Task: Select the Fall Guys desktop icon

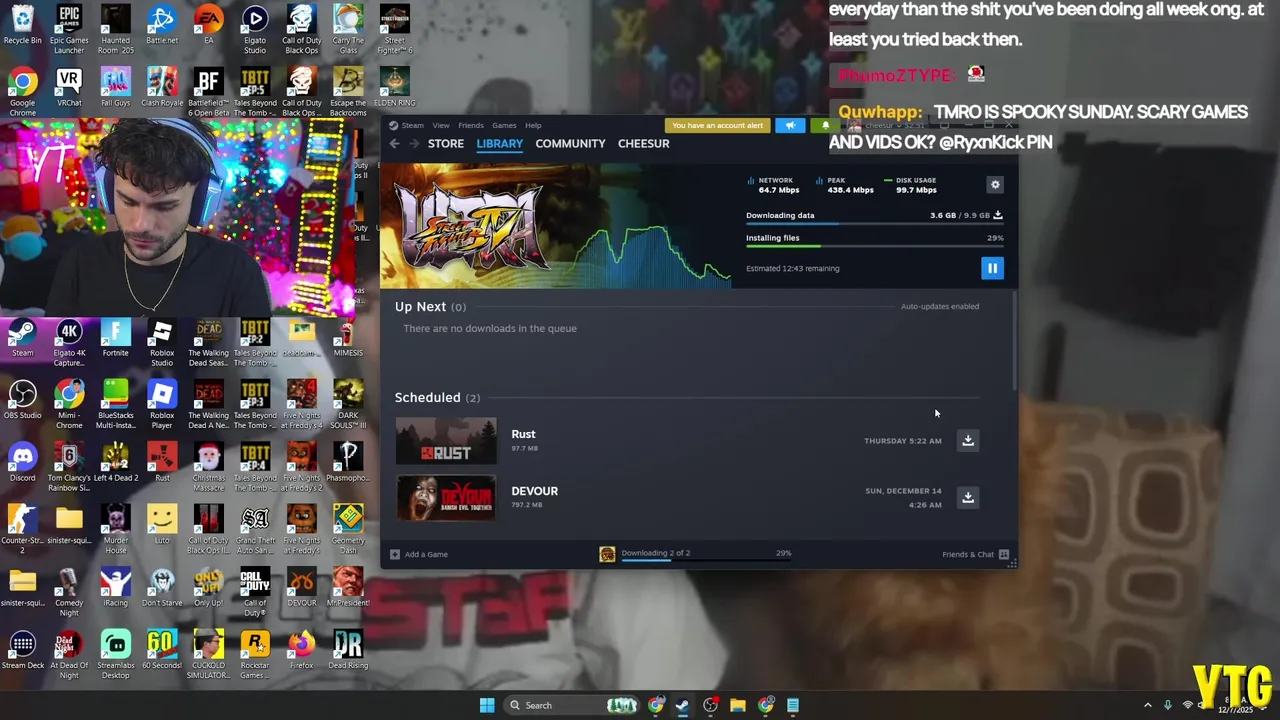Action: point(115,89)
